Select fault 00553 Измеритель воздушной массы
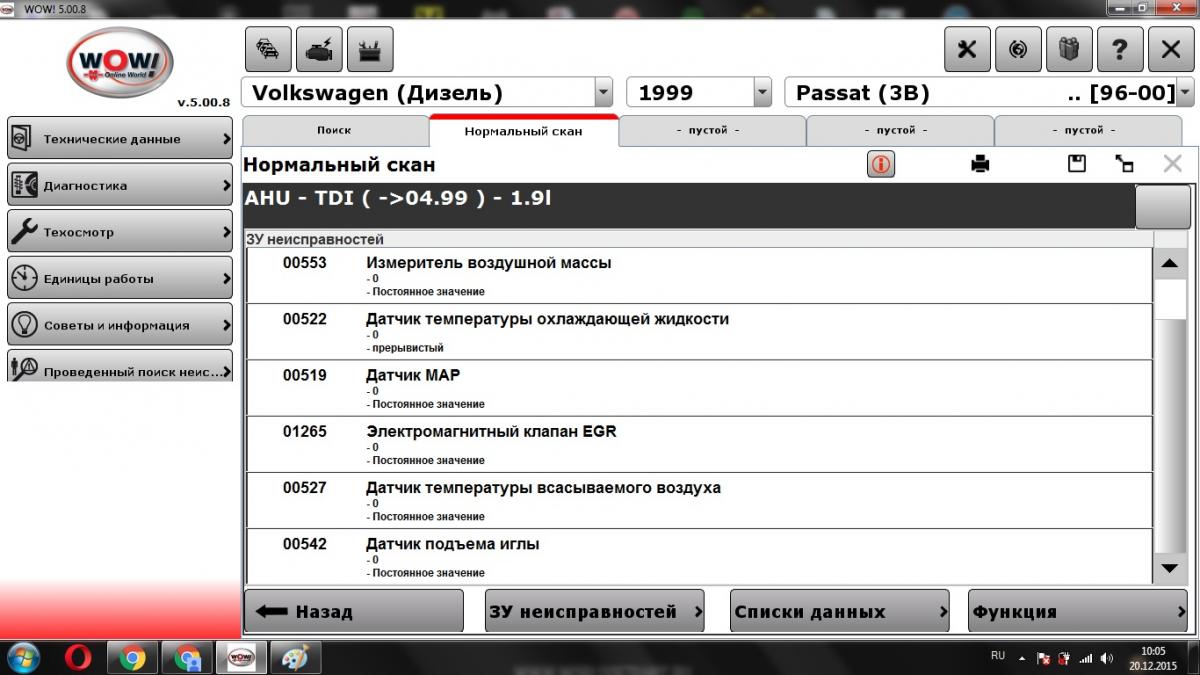Image resolution: width=1200 pixels, height=675 pixels. (699, 276)
